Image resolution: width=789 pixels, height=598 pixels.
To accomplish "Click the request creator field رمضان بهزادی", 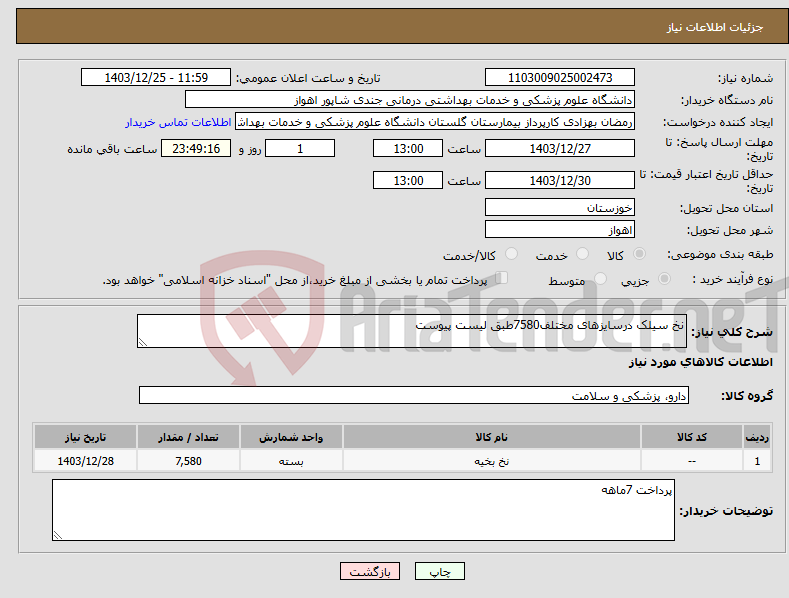I will (x=435, y=122).
